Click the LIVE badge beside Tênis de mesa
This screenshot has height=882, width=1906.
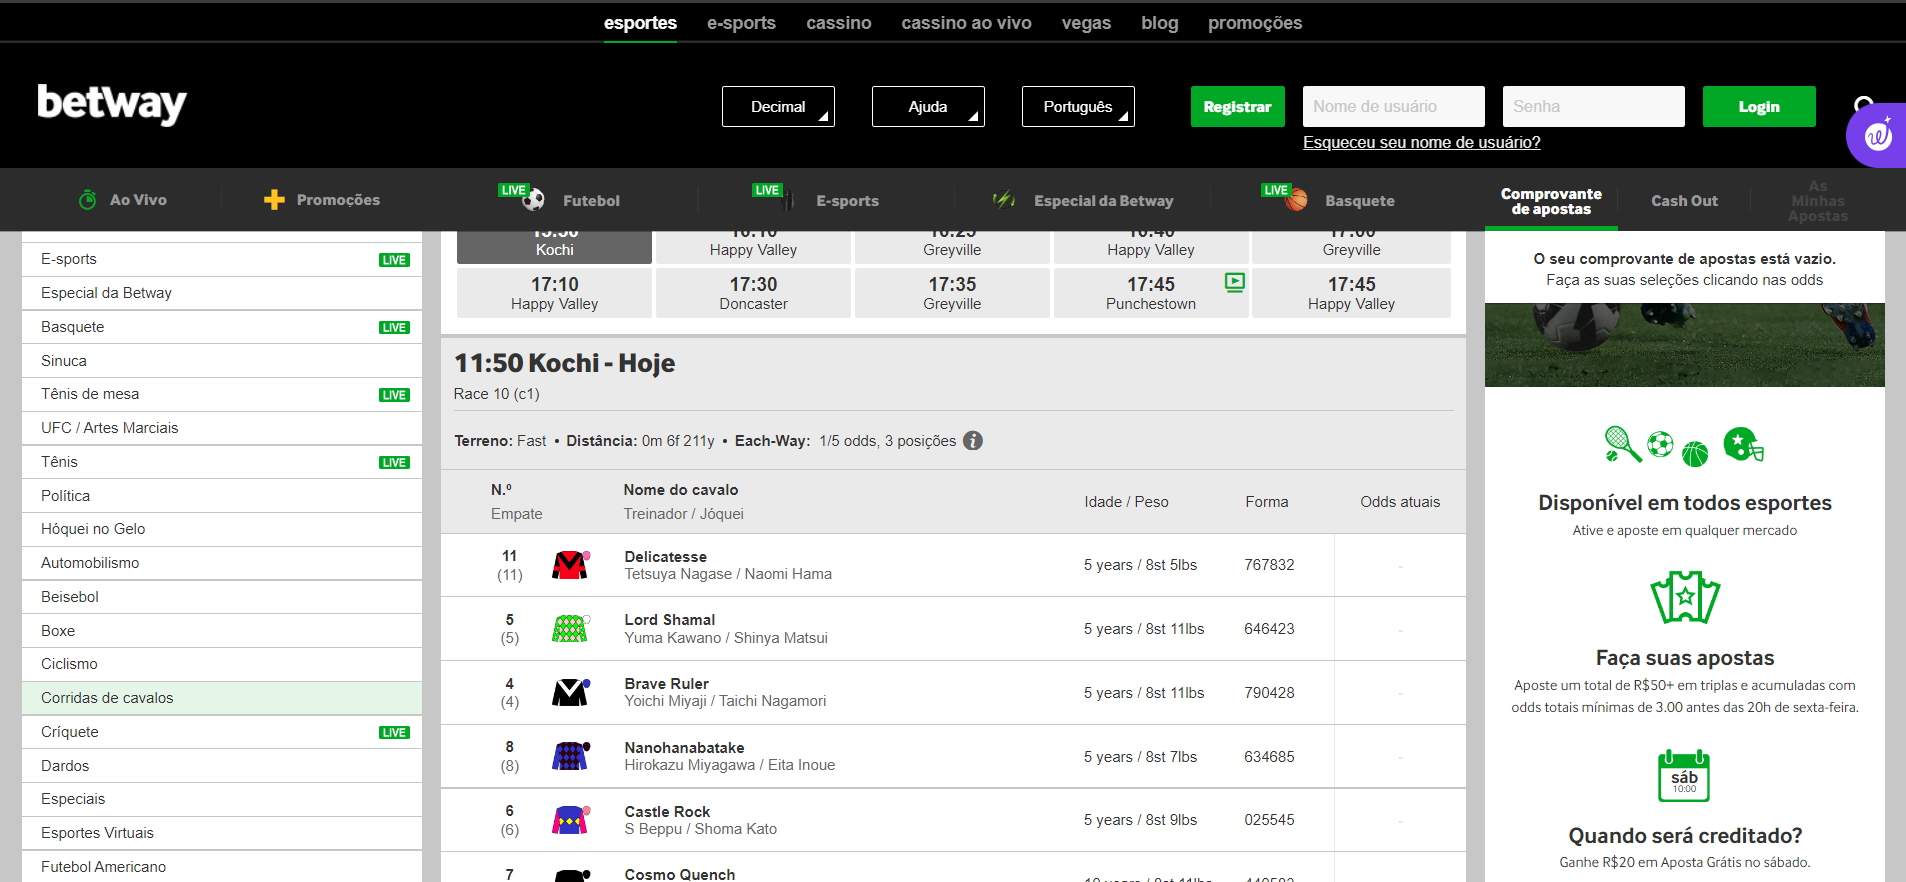click(x=394, y=395)
